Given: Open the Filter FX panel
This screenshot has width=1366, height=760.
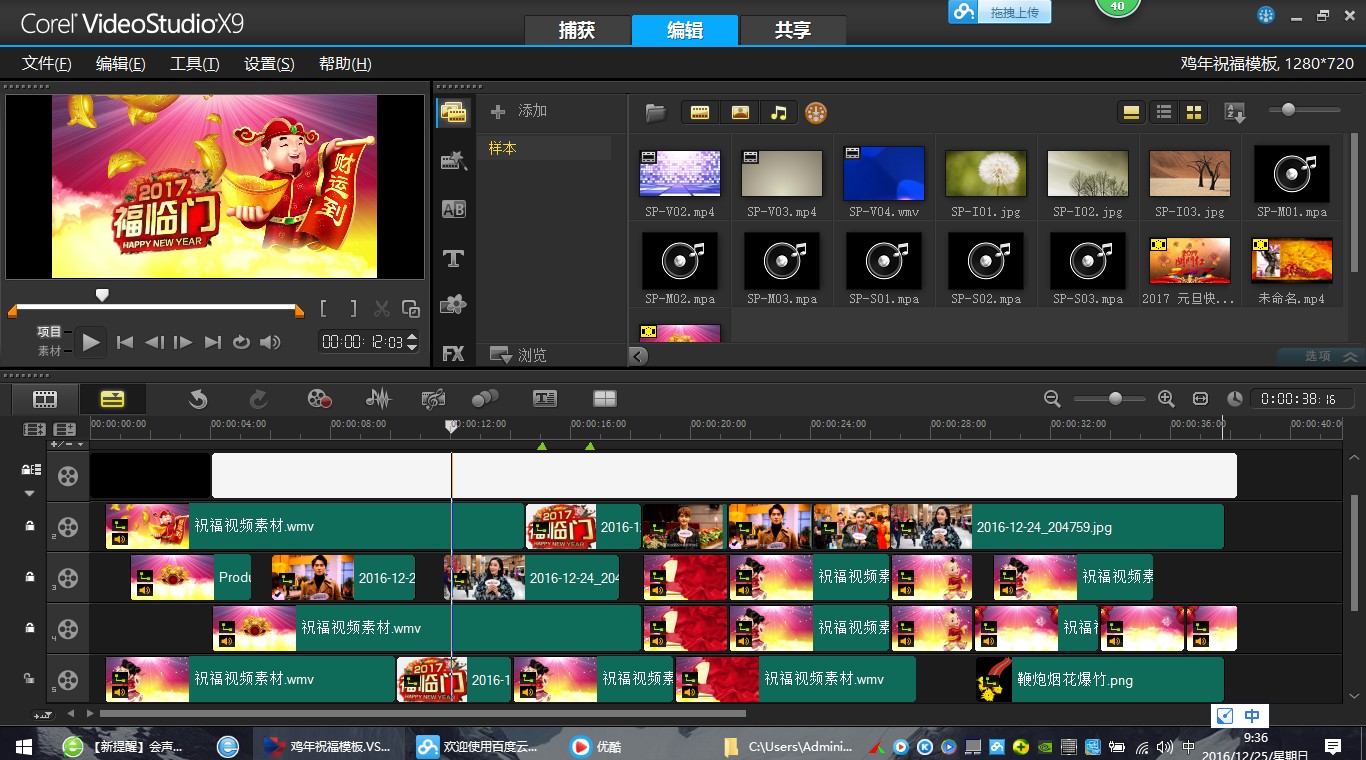Looking at the screenshot, I should click(454, 353).
